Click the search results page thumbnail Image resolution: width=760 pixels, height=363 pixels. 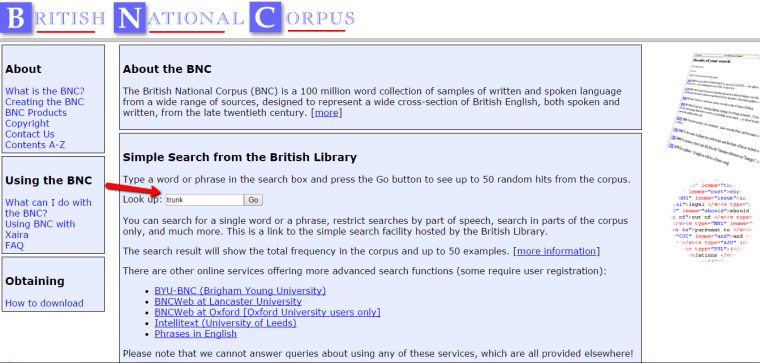(713, 109)
